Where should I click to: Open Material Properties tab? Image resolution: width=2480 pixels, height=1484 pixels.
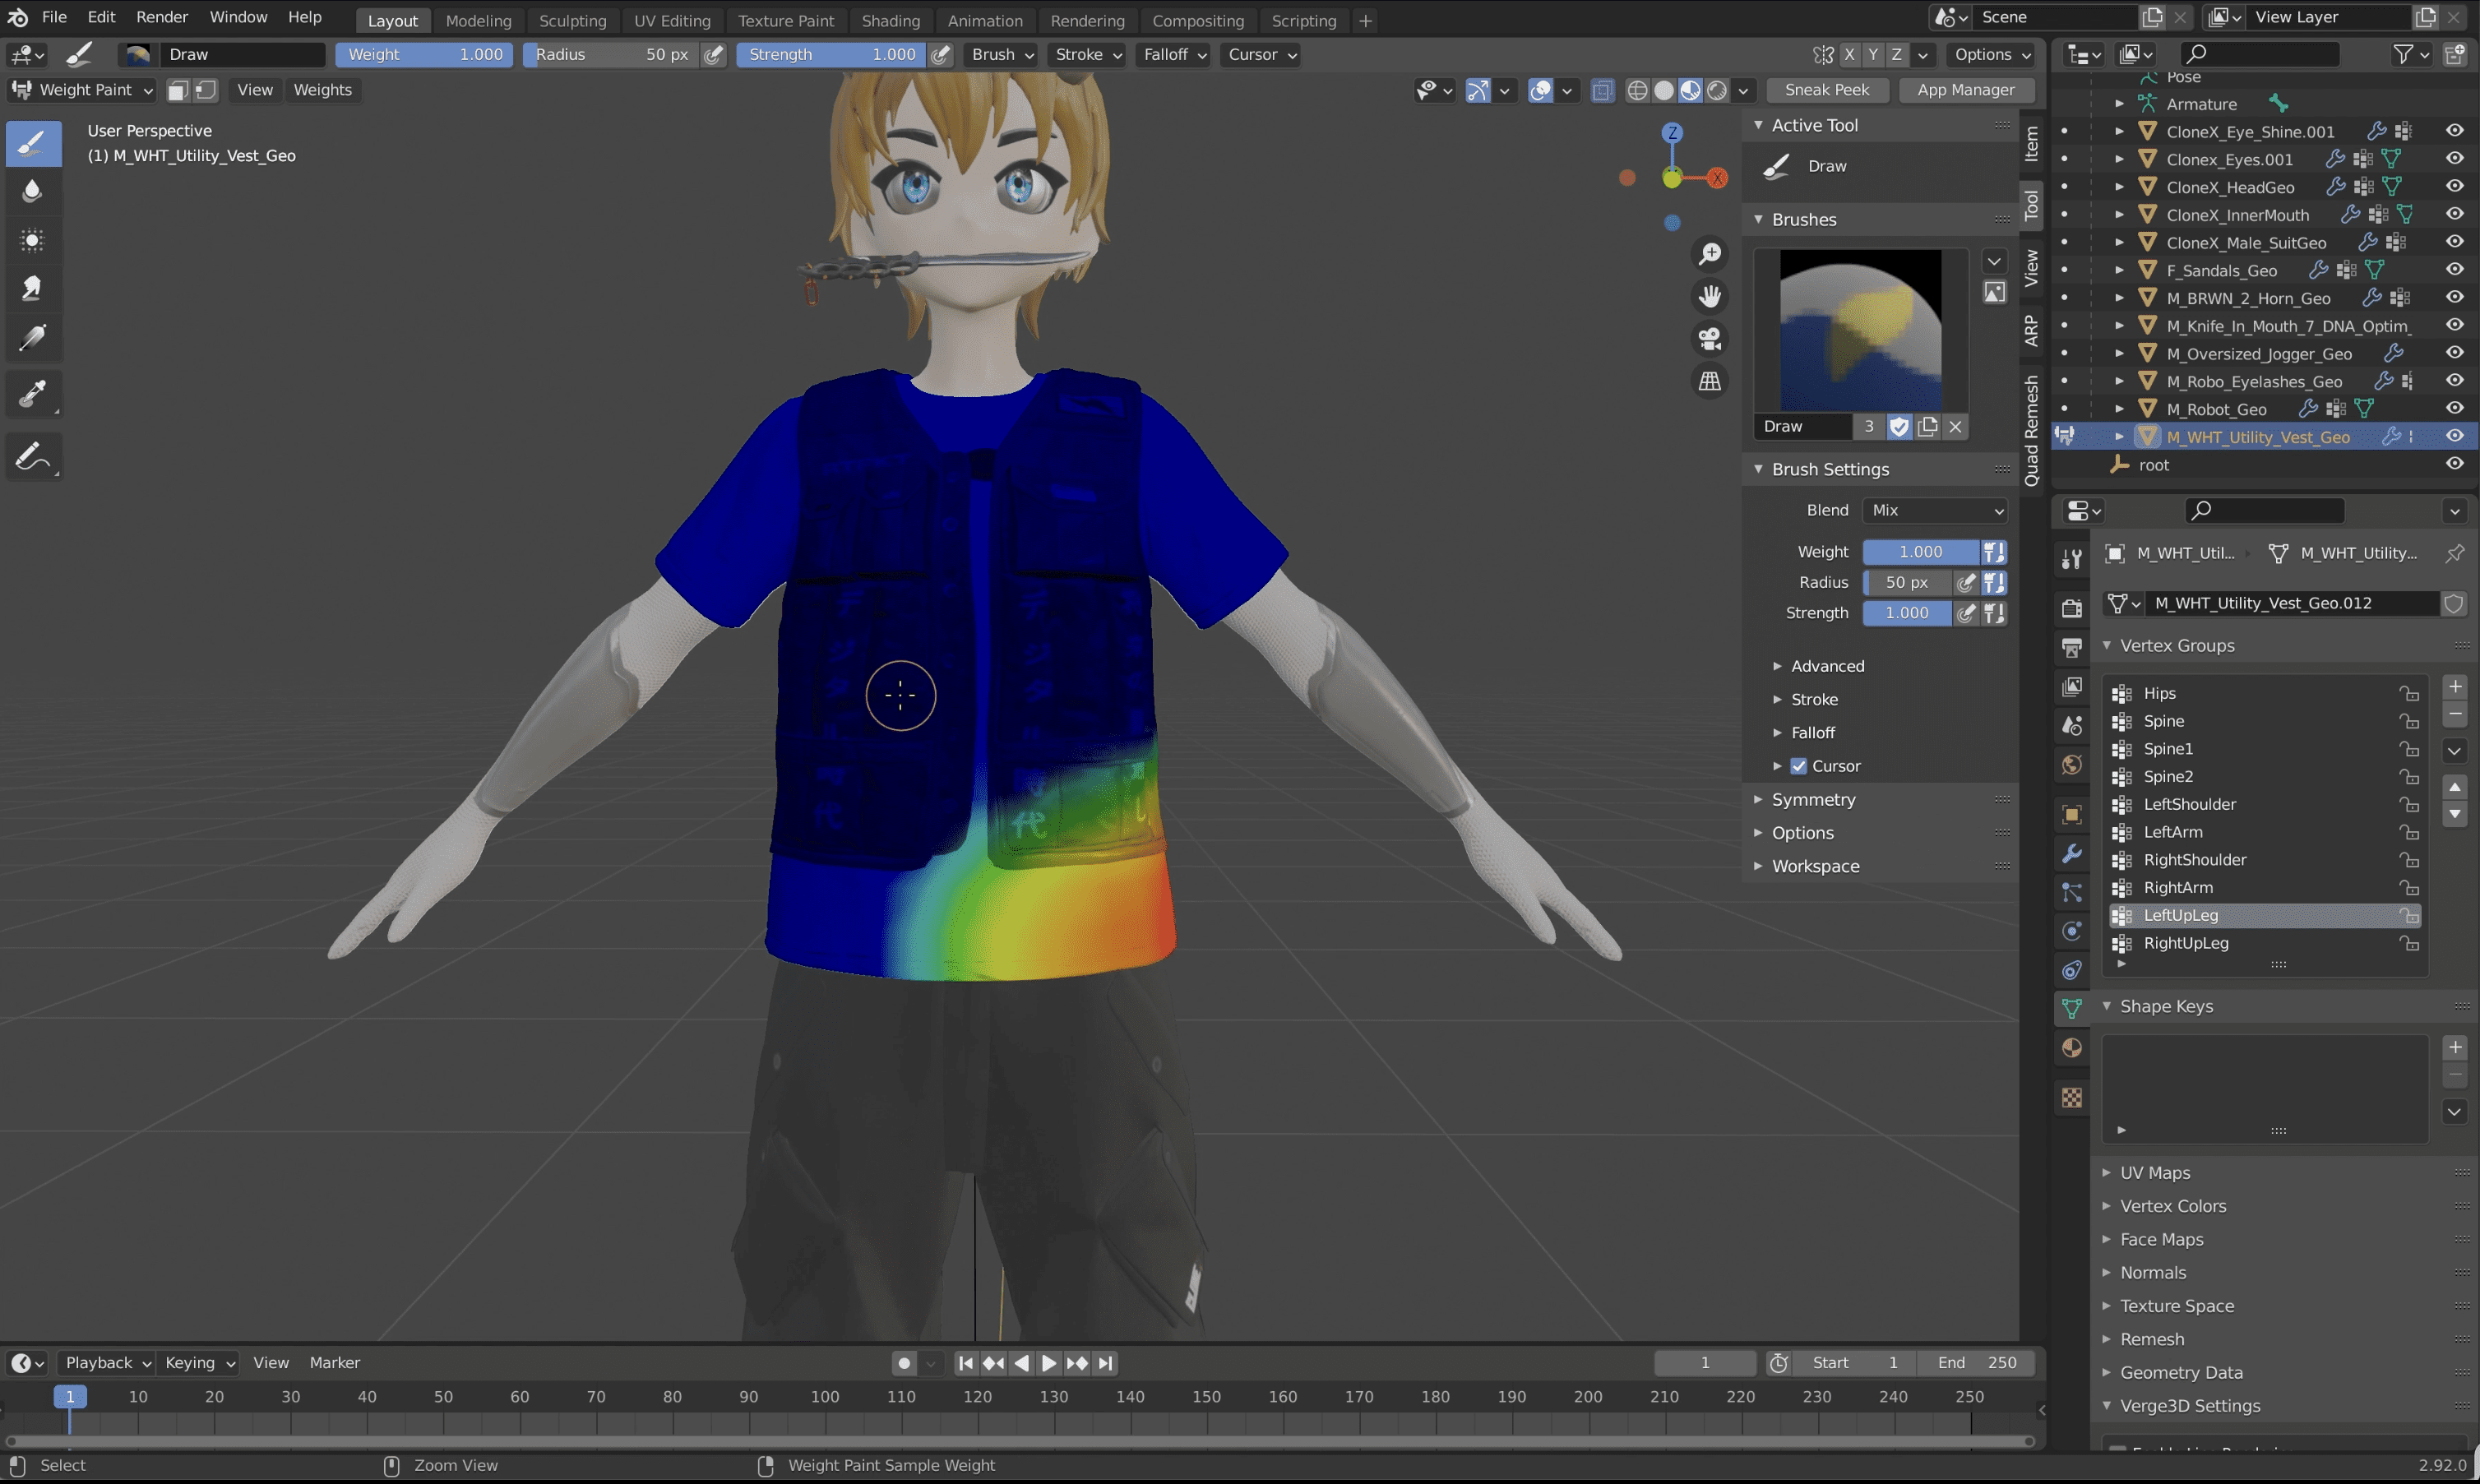2071,1047
